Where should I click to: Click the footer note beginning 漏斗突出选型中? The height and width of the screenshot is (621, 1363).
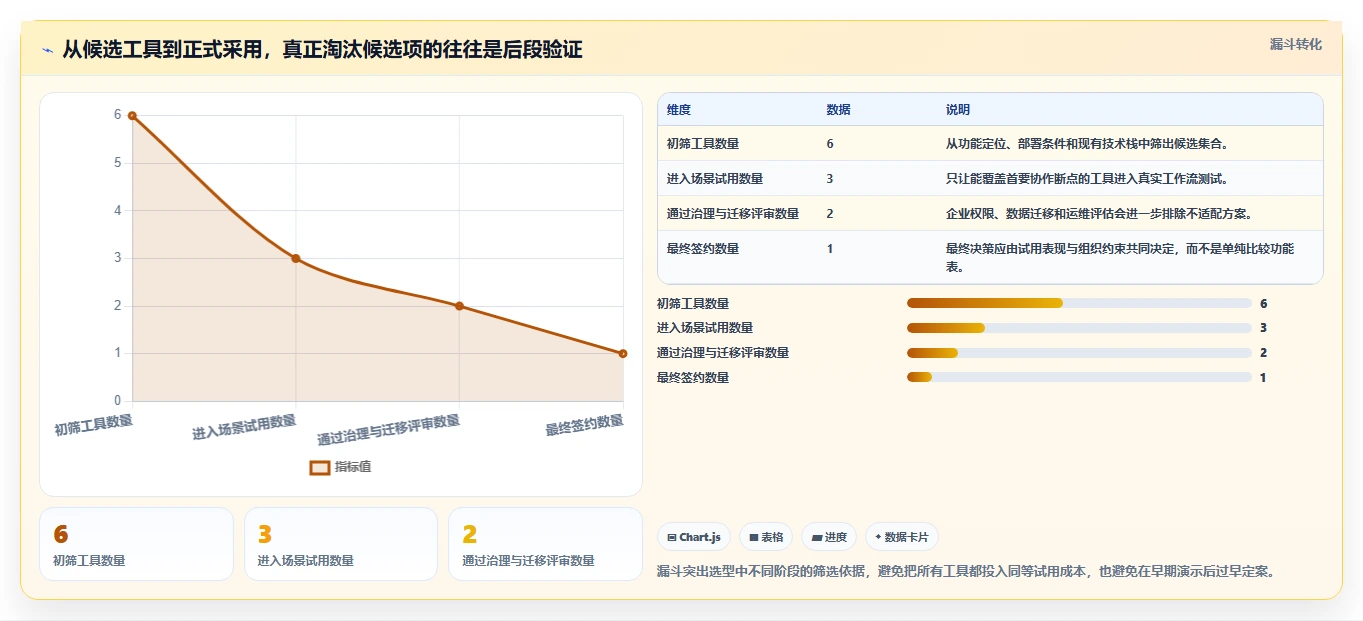(x=965, y=572)
